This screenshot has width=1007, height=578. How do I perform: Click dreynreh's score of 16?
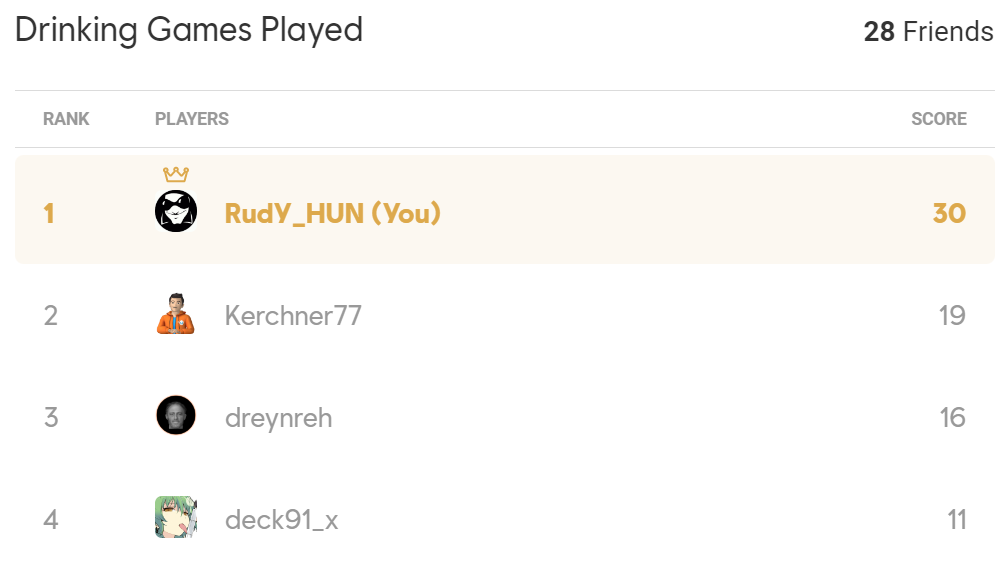coord(951,417)
